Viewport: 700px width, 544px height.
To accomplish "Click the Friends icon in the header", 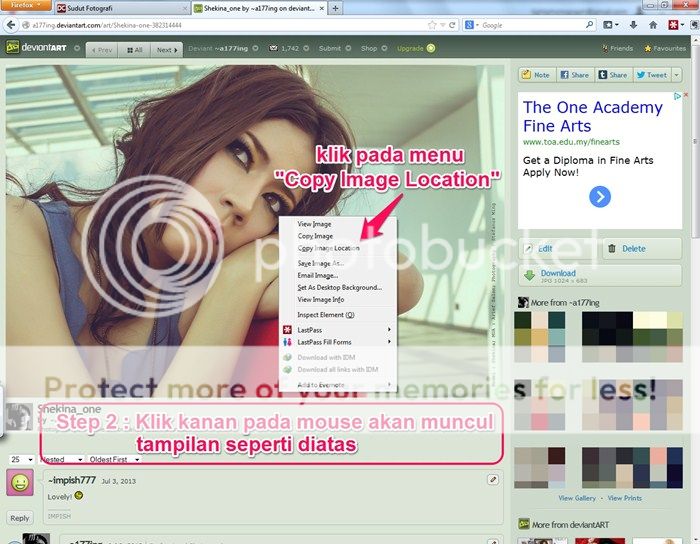I will click(x=617, y=48).
